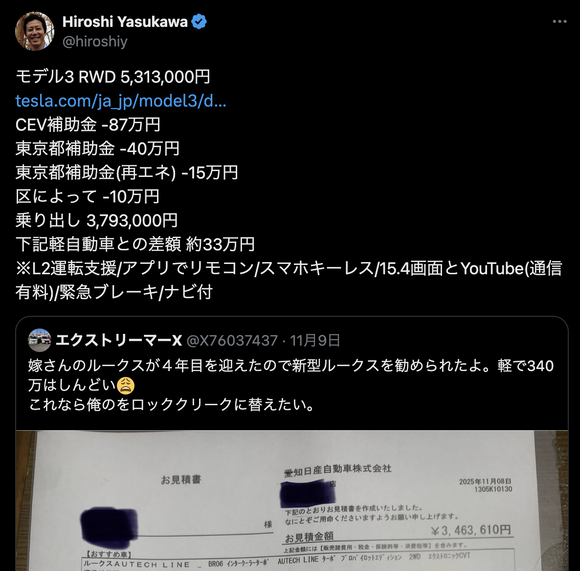Screen dimensions: 580x571
Task: Click the Hiroshi Yasukawa display name
Action: tap(125, 22)
